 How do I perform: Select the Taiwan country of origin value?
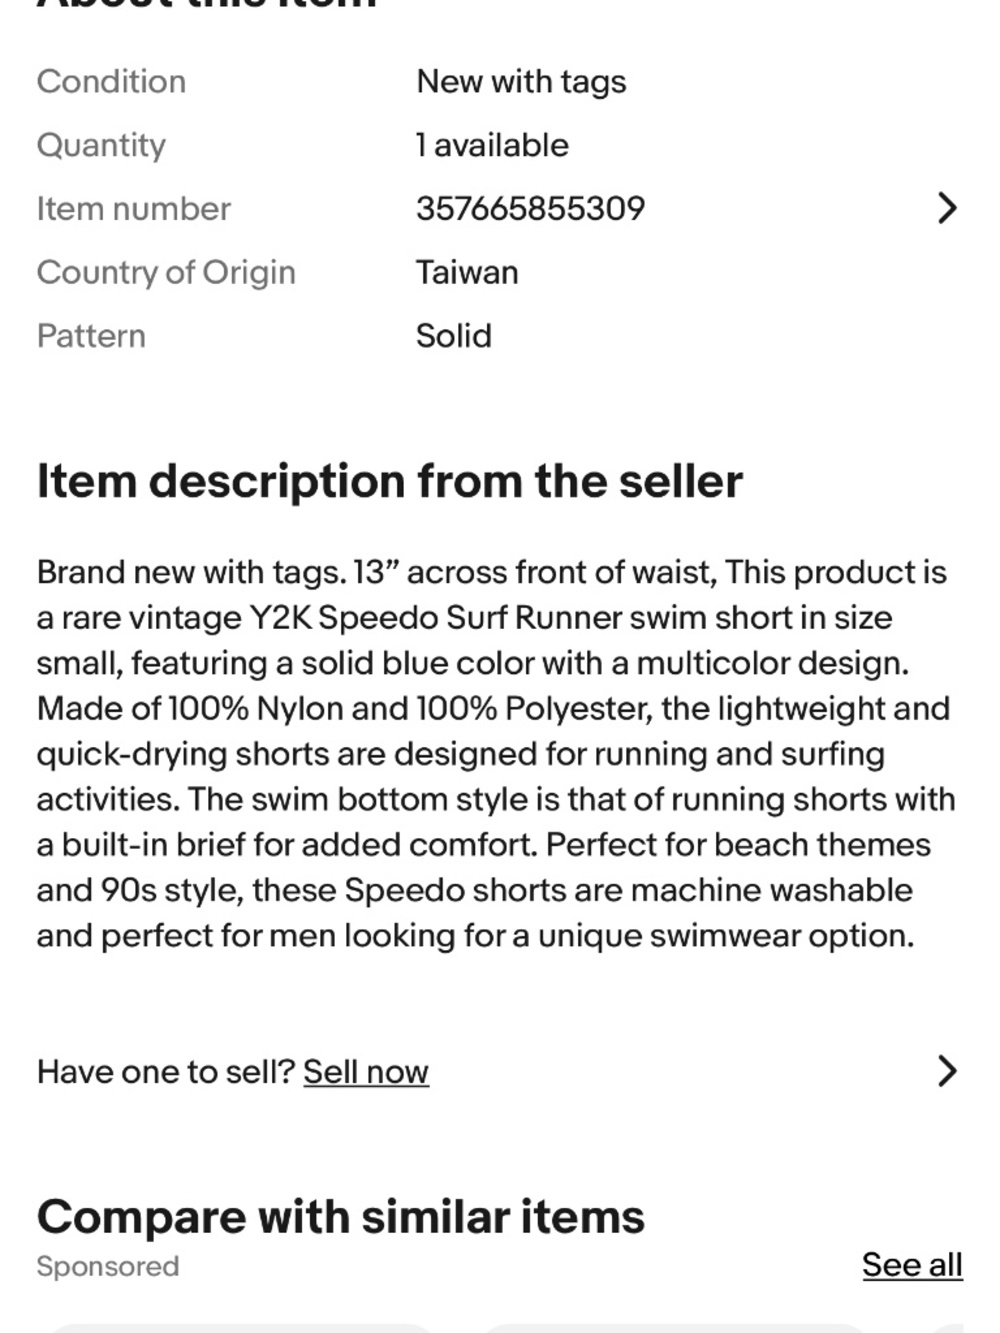coord(467,272)
